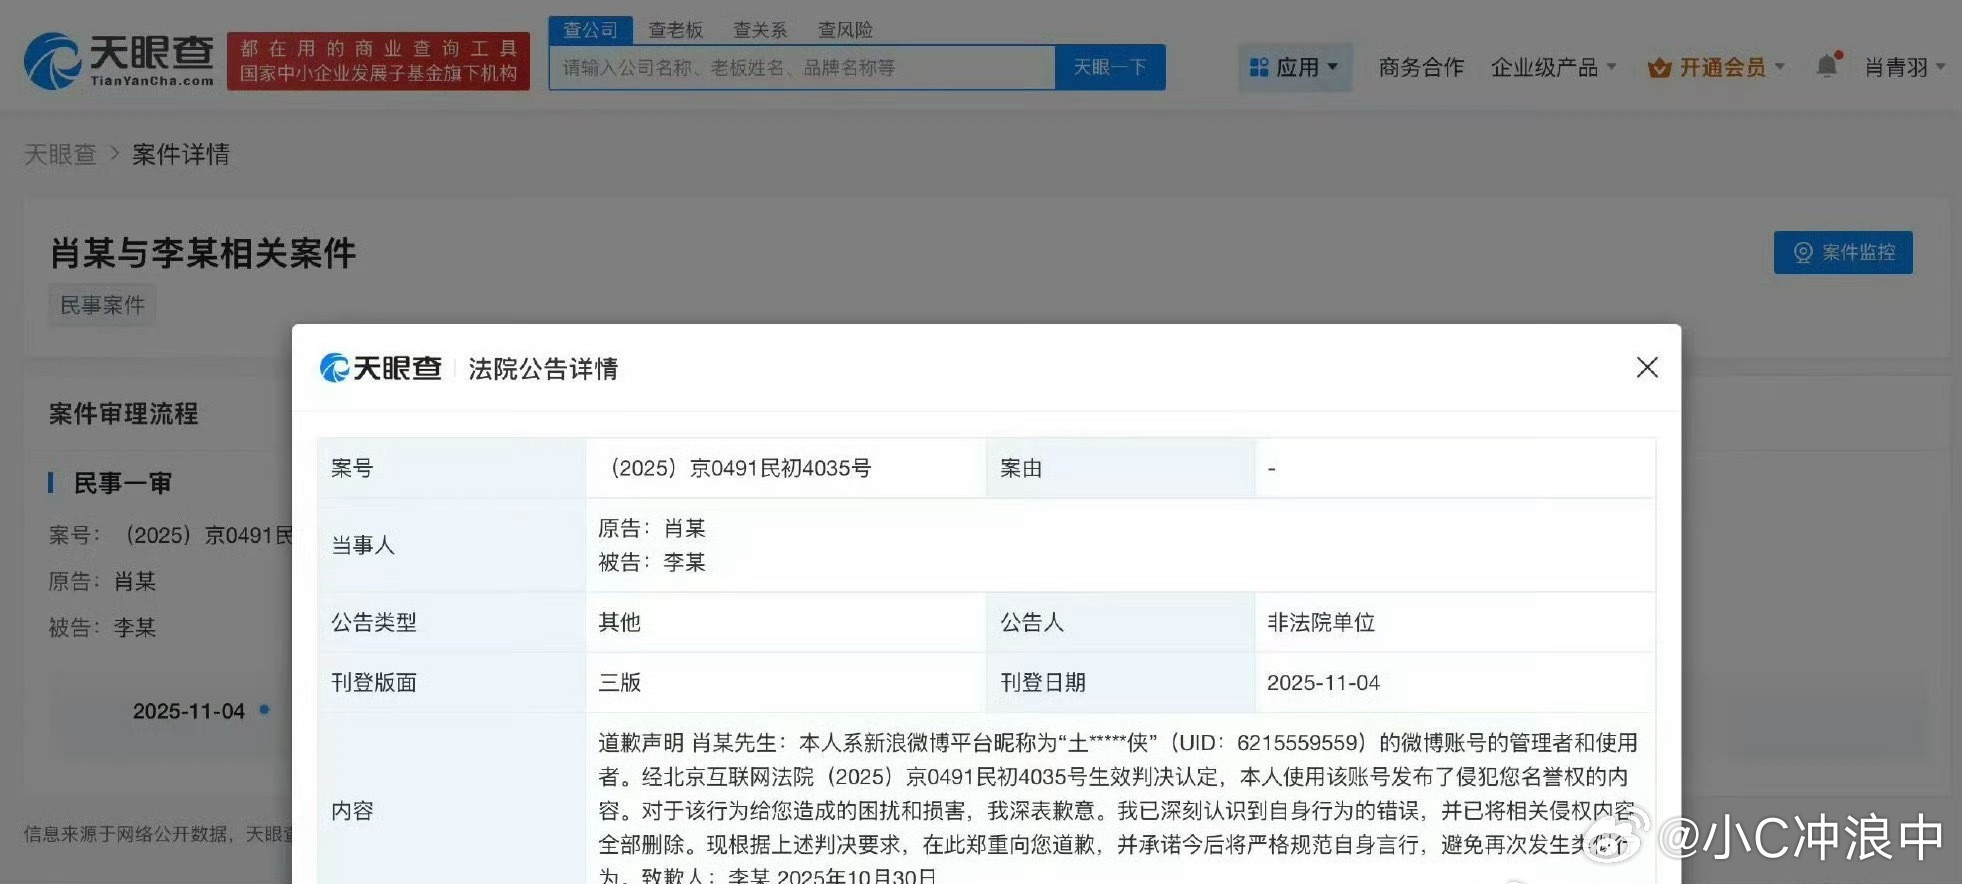Click the crown VIP membership icon
1962x884 pixels.
pos(1659,68)
